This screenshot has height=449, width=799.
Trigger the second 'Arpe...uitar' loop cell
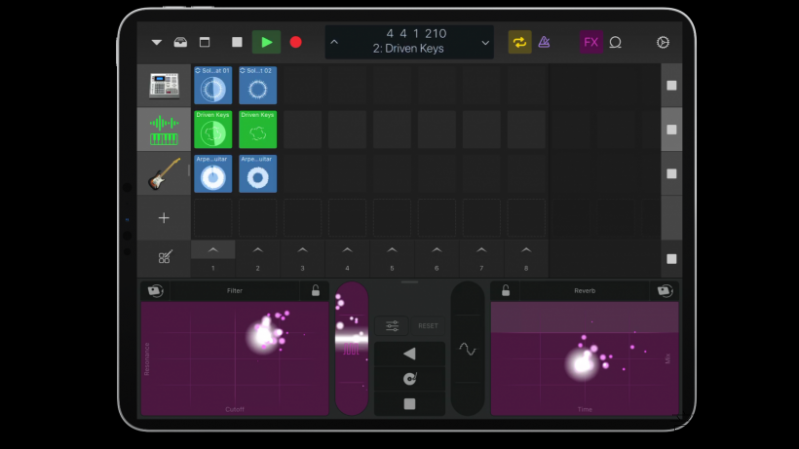258,174
